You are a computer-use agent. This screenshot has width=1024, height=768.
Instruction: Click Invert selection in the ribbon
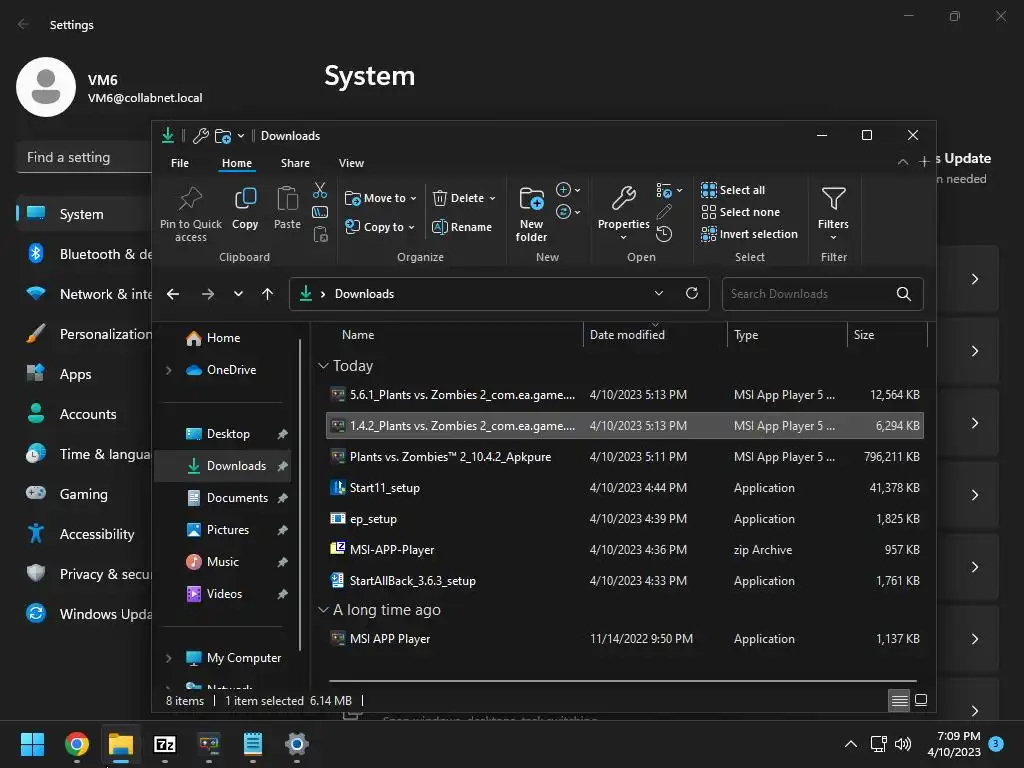750,234
